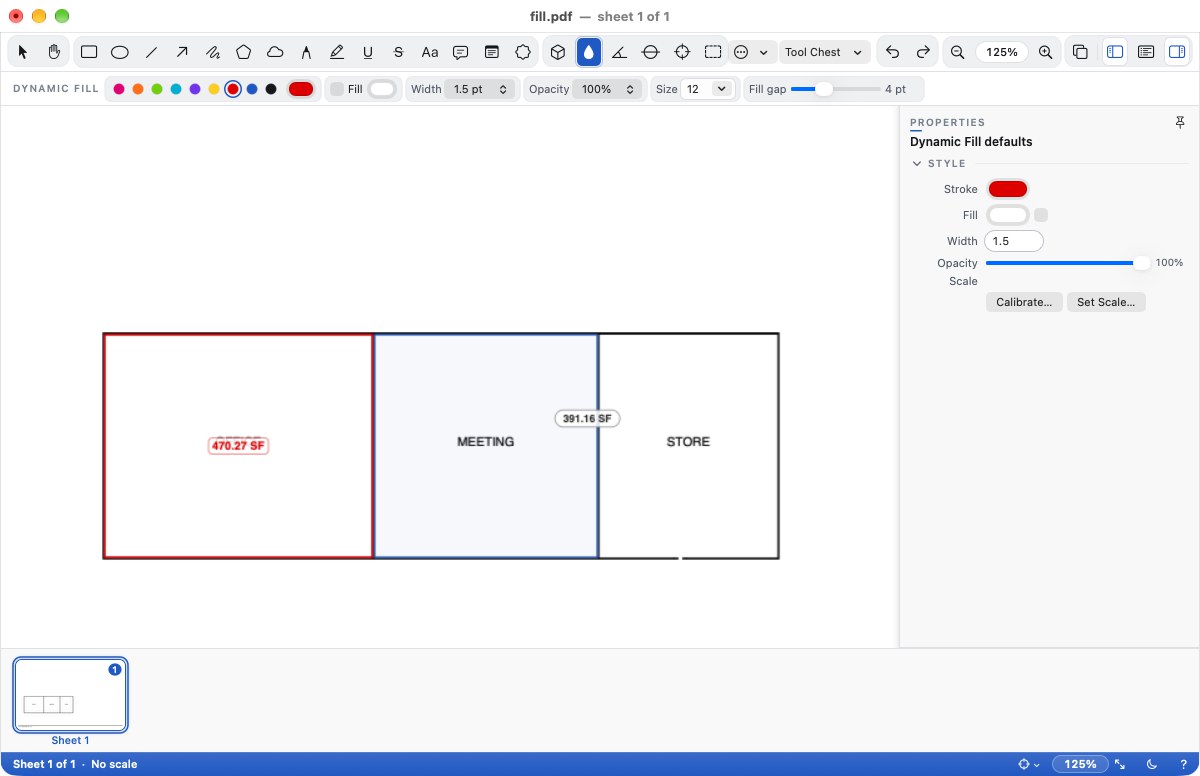Adjust the Properties Opacity slider
The width and height of the screenshot is (1200, 776).
tap(1068, 263)
